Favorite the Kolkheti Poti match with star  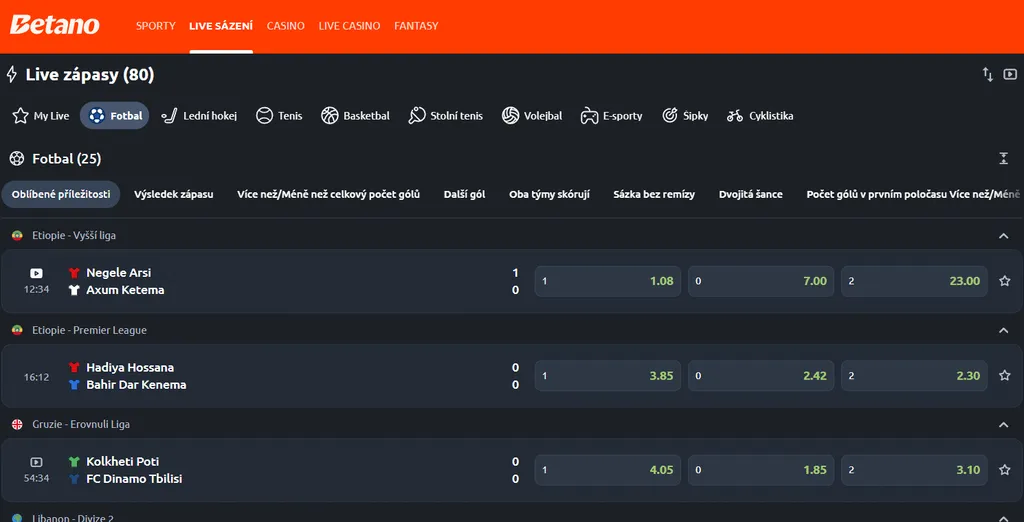click(1004, 470)
